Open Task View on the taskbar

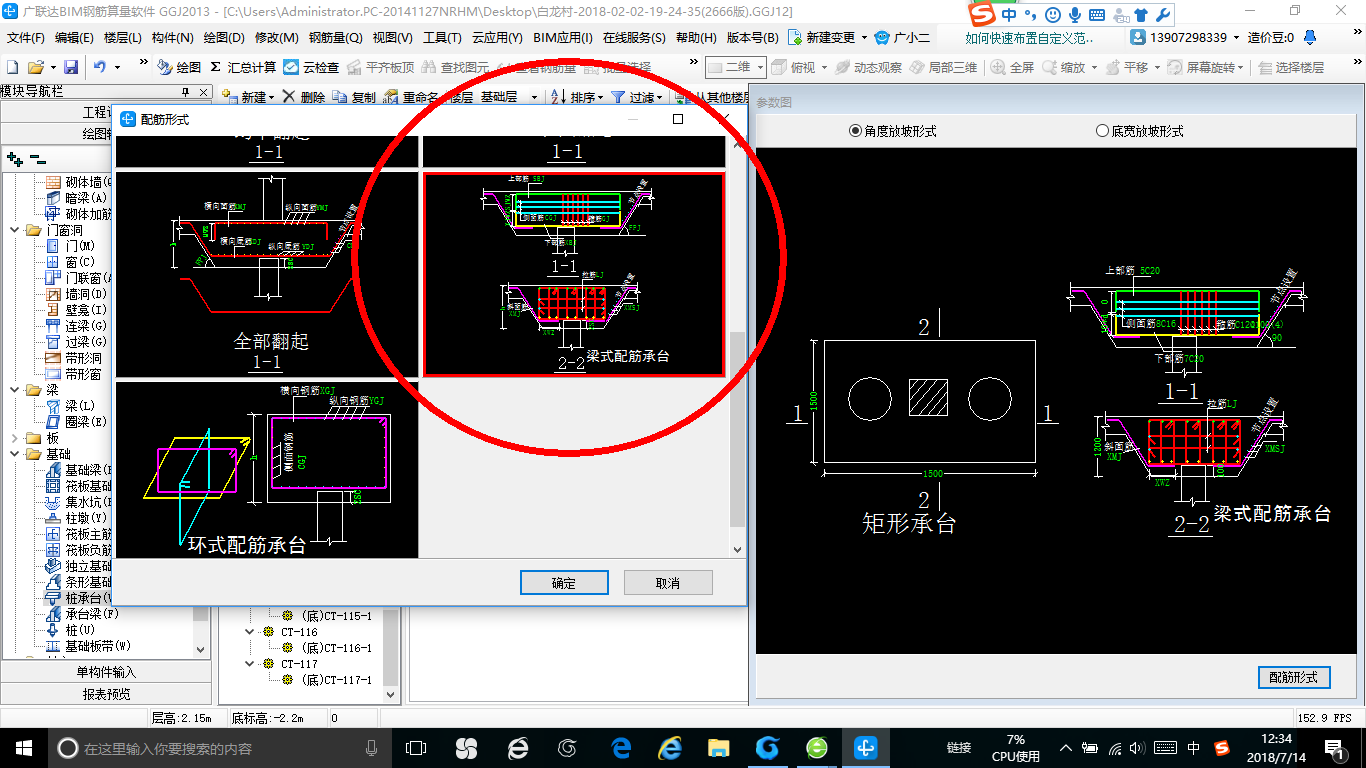[415, 748]
